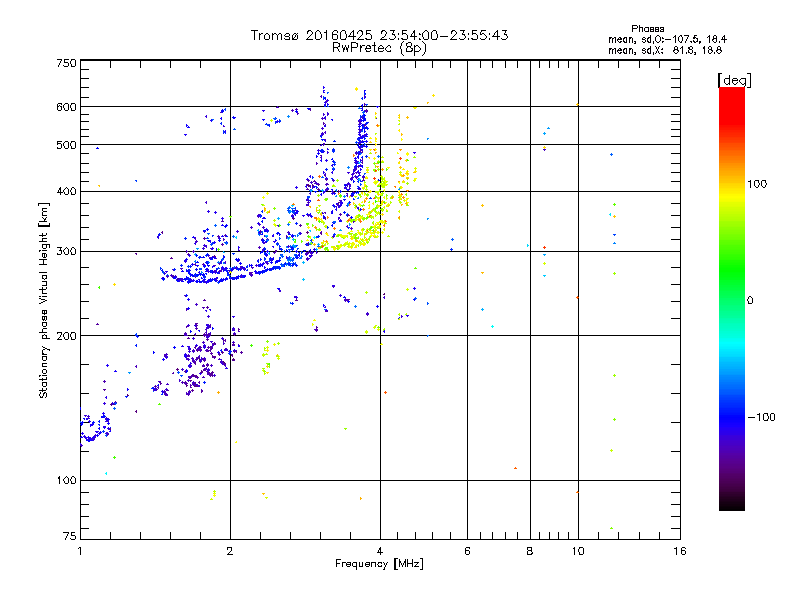Click the y-axis tick label '750'
The width and height of the screenshot is (800, 600).
click(x=66, y=63)
